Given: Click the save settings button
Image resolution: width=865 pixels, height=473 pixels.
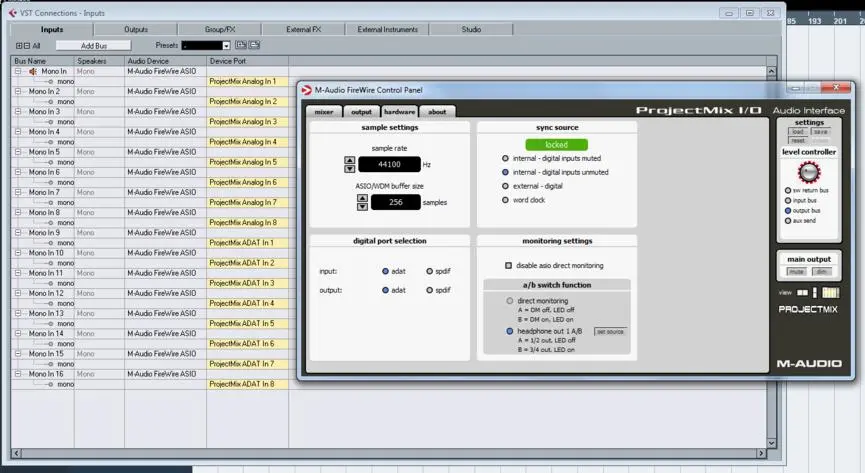Looking at the screenshot, I should click(x=821, y=132).
